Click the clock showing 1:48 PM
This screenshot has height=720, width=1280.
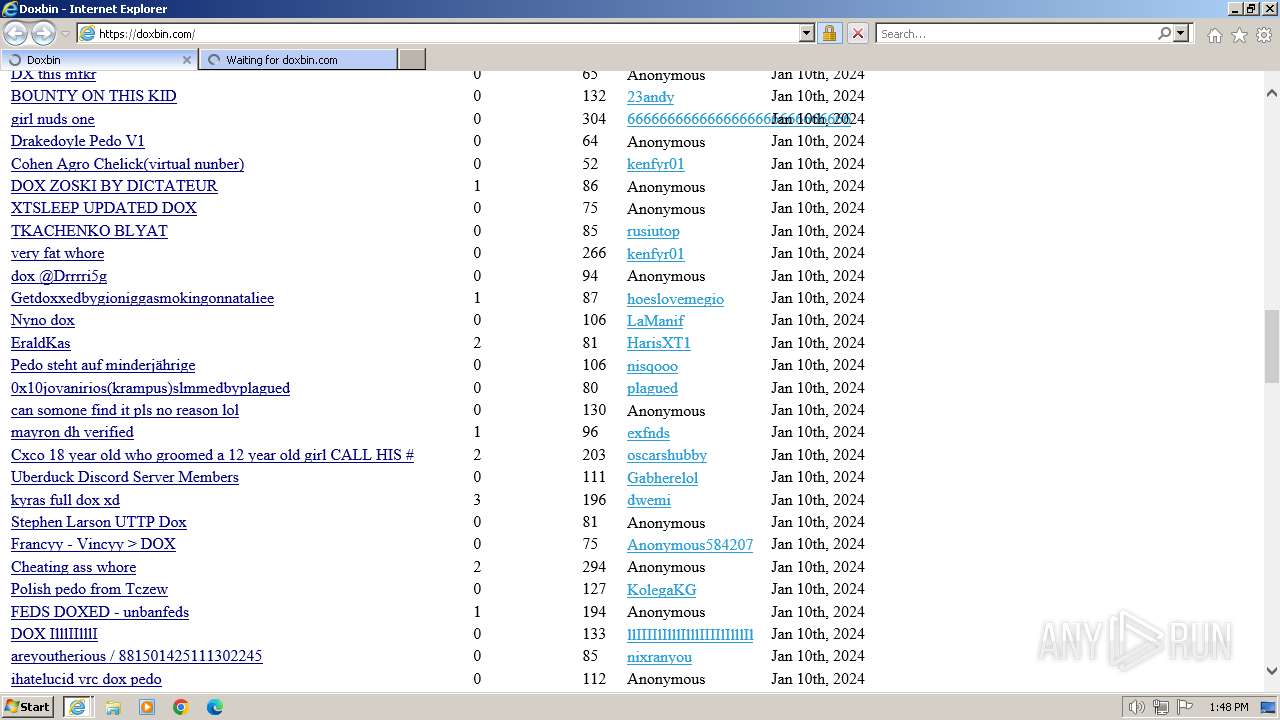(x=1229, y=707)
